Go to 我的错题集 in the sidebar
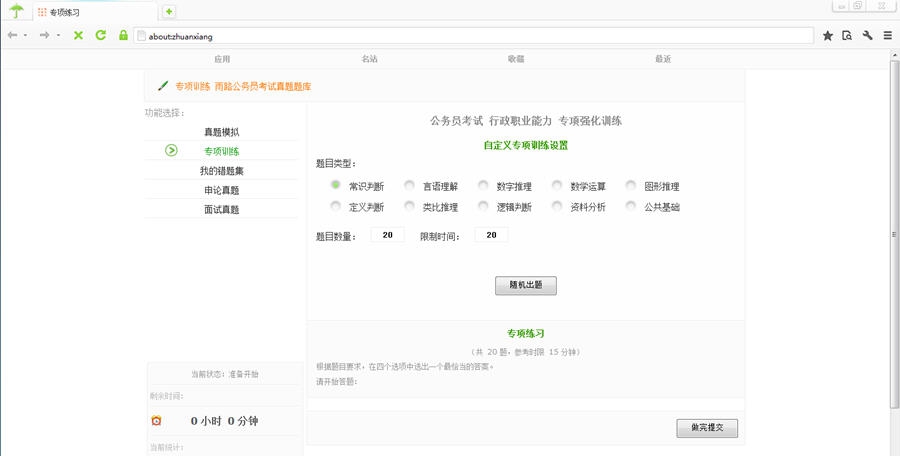Viewport: 900px width, 456px height. point(221,171)
